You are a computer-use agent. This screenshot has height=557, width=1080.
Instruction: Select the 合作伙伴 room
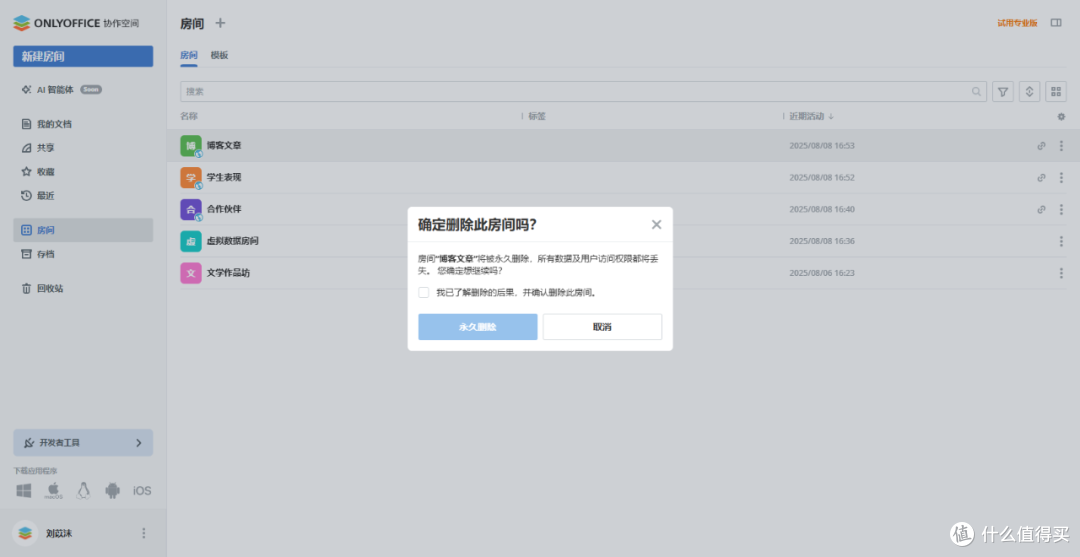pyautogui.click(x=224, y=209)
